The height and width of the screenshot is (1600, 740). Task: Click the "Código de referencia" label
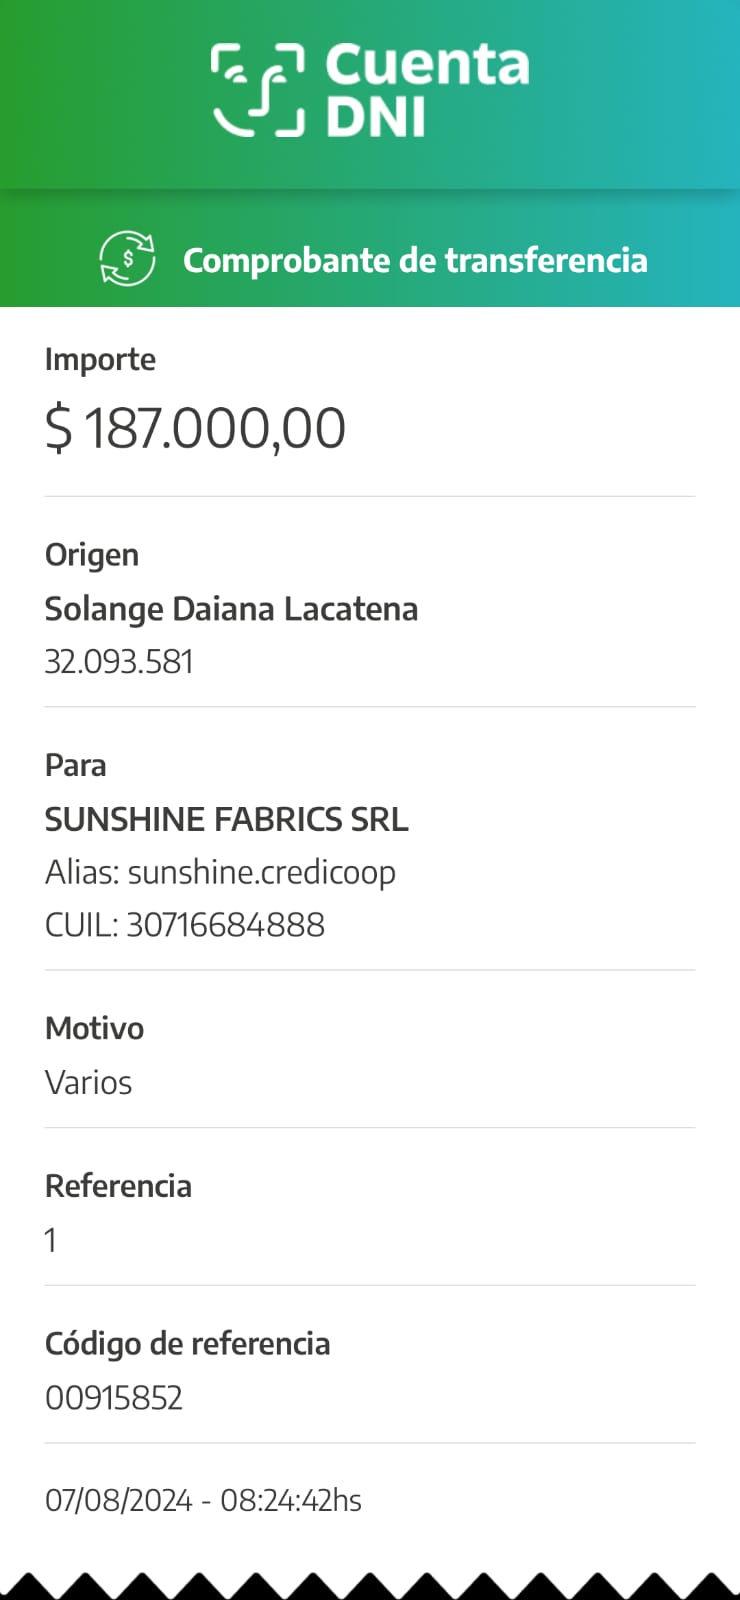187,1344
